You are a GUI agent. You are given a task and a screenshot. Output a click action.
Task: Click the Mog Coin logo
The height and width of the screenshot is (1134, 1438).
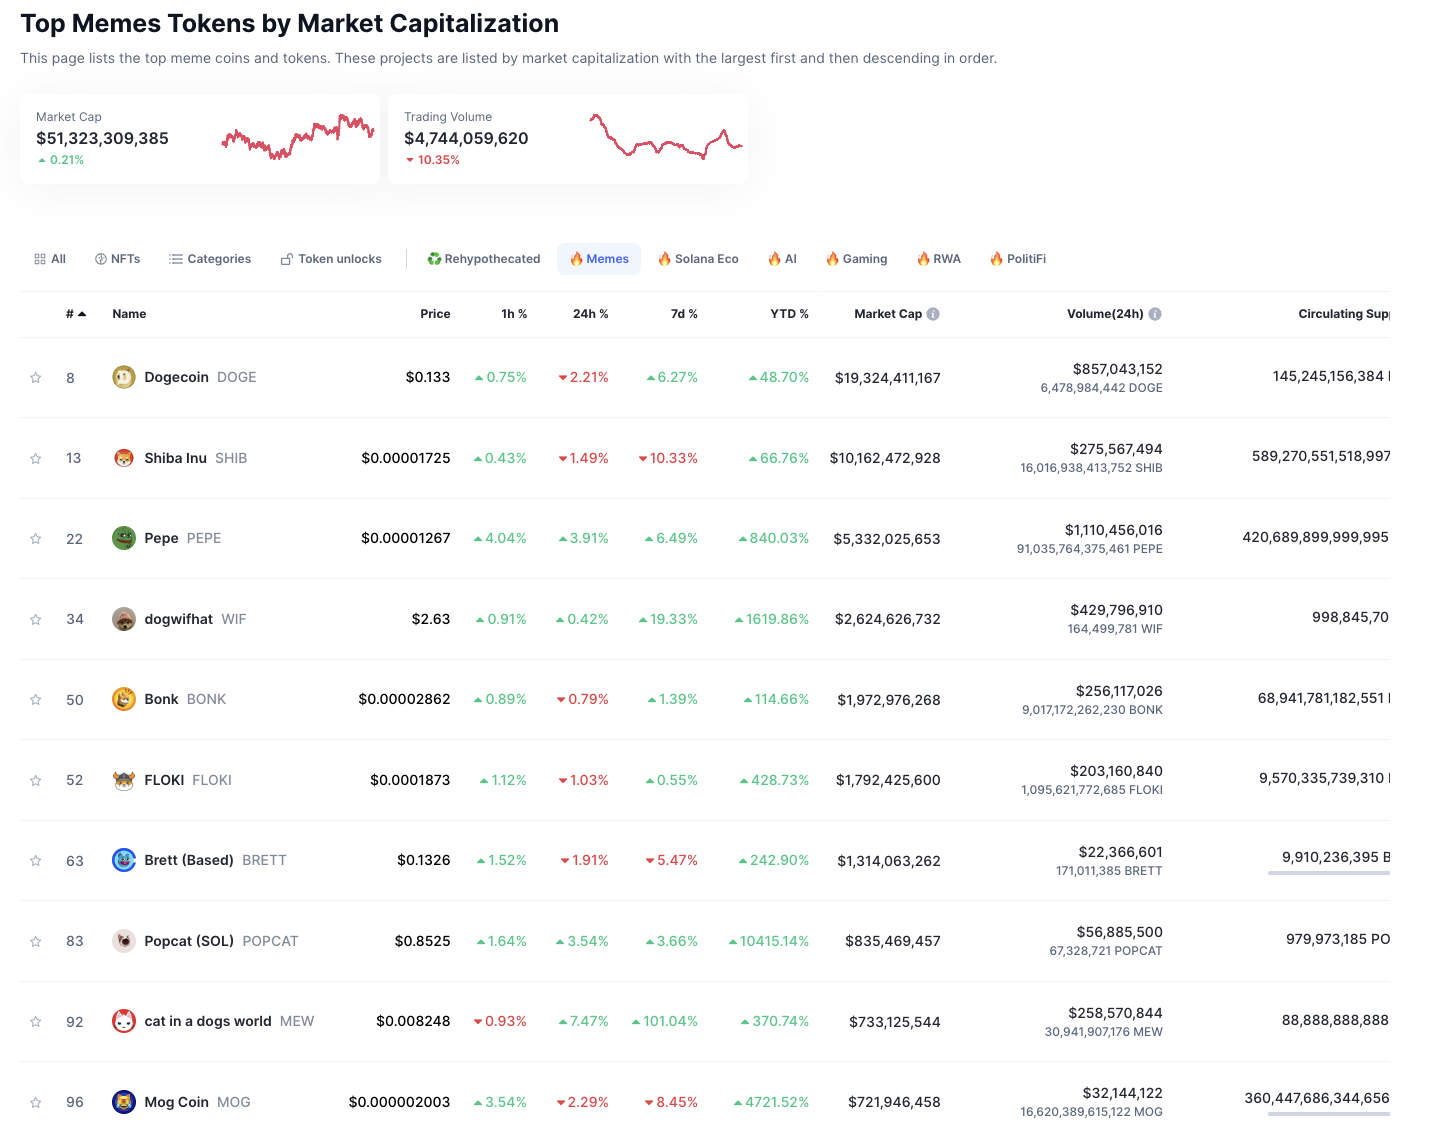point(123,1102)
